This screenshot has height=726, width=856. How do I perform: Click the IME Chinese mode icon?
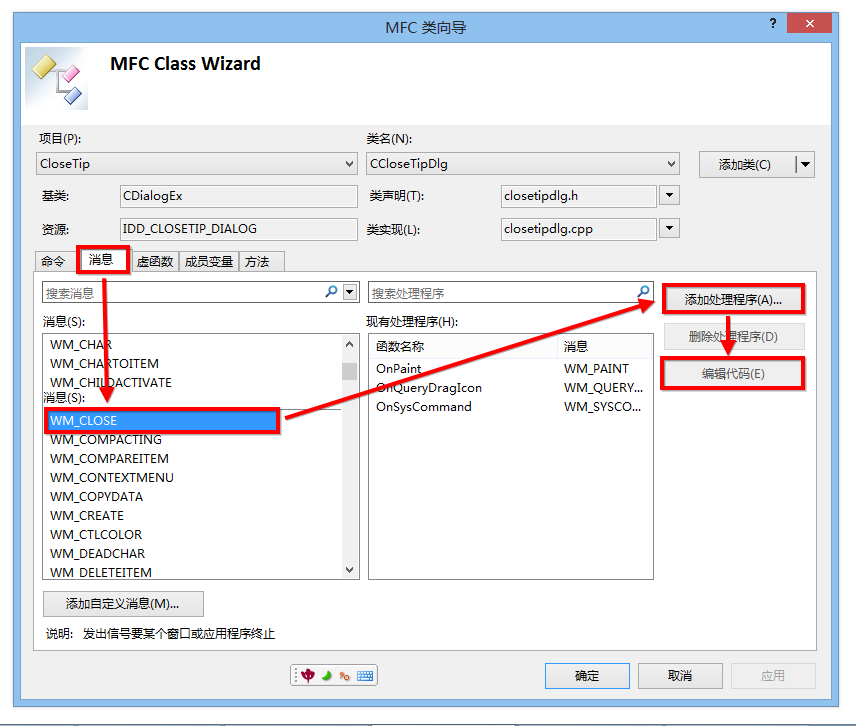308,676
